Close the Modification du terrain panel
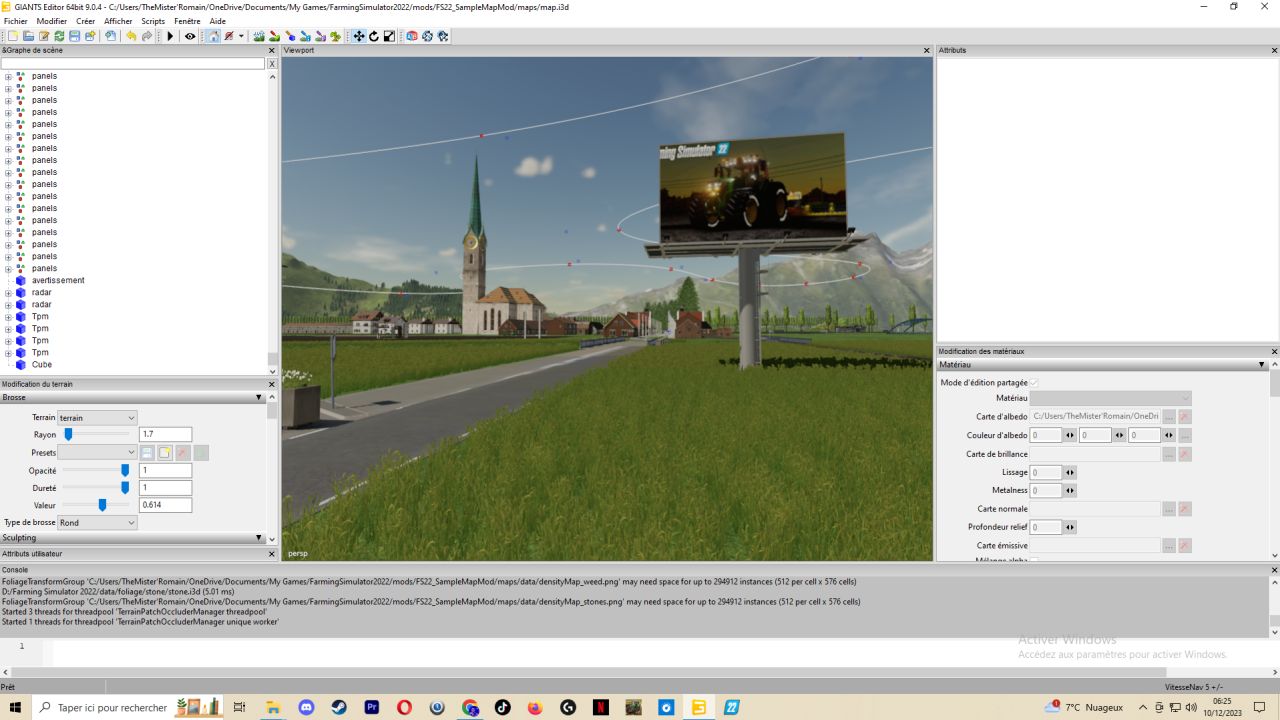Viewport: 1280px width, 720px height. (x=271, y=385)
